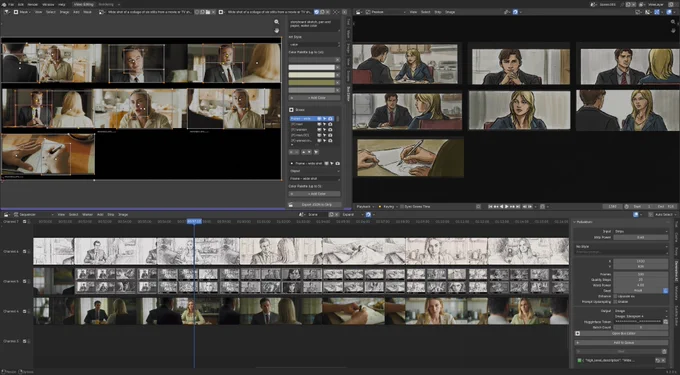Open the Render menu

point(33,4)
